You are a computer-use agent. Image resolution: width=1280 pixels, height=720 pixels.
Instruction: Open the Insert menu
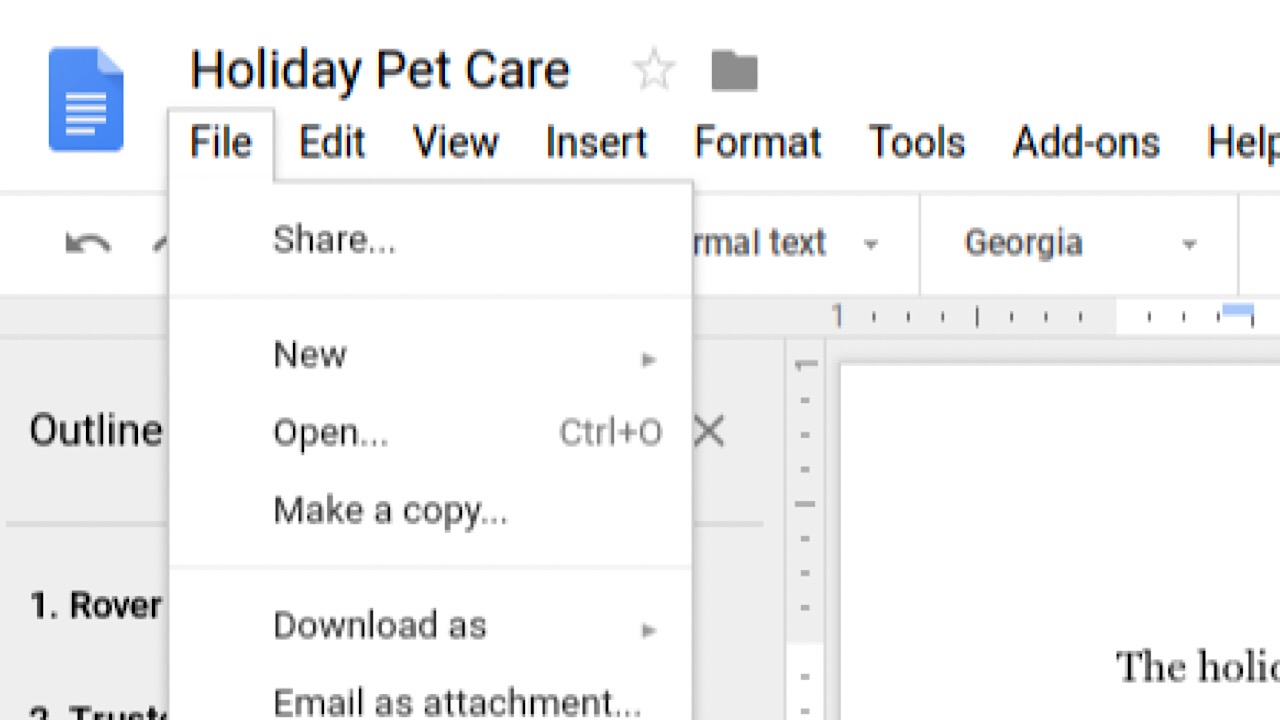[x=596, y=143]
